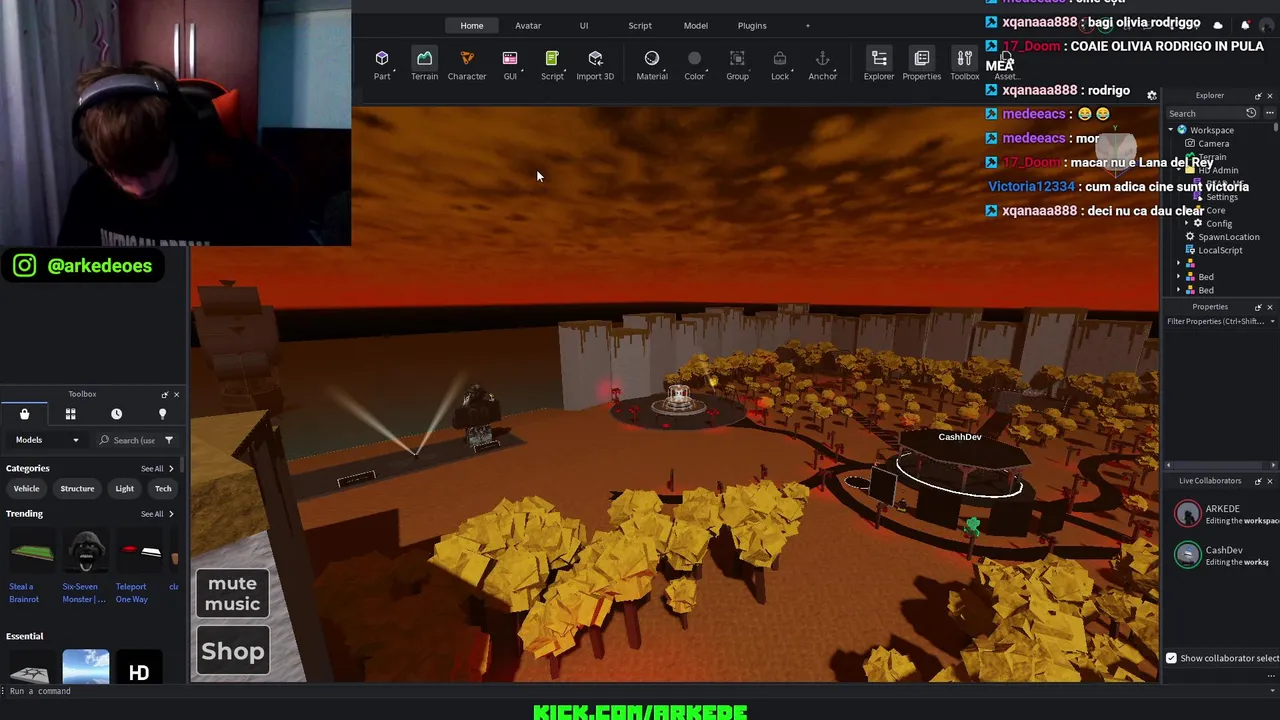This screenshot has width=1280, height=720.
Task: Switch to the UI ribbon tab
Action: point(584,25)
